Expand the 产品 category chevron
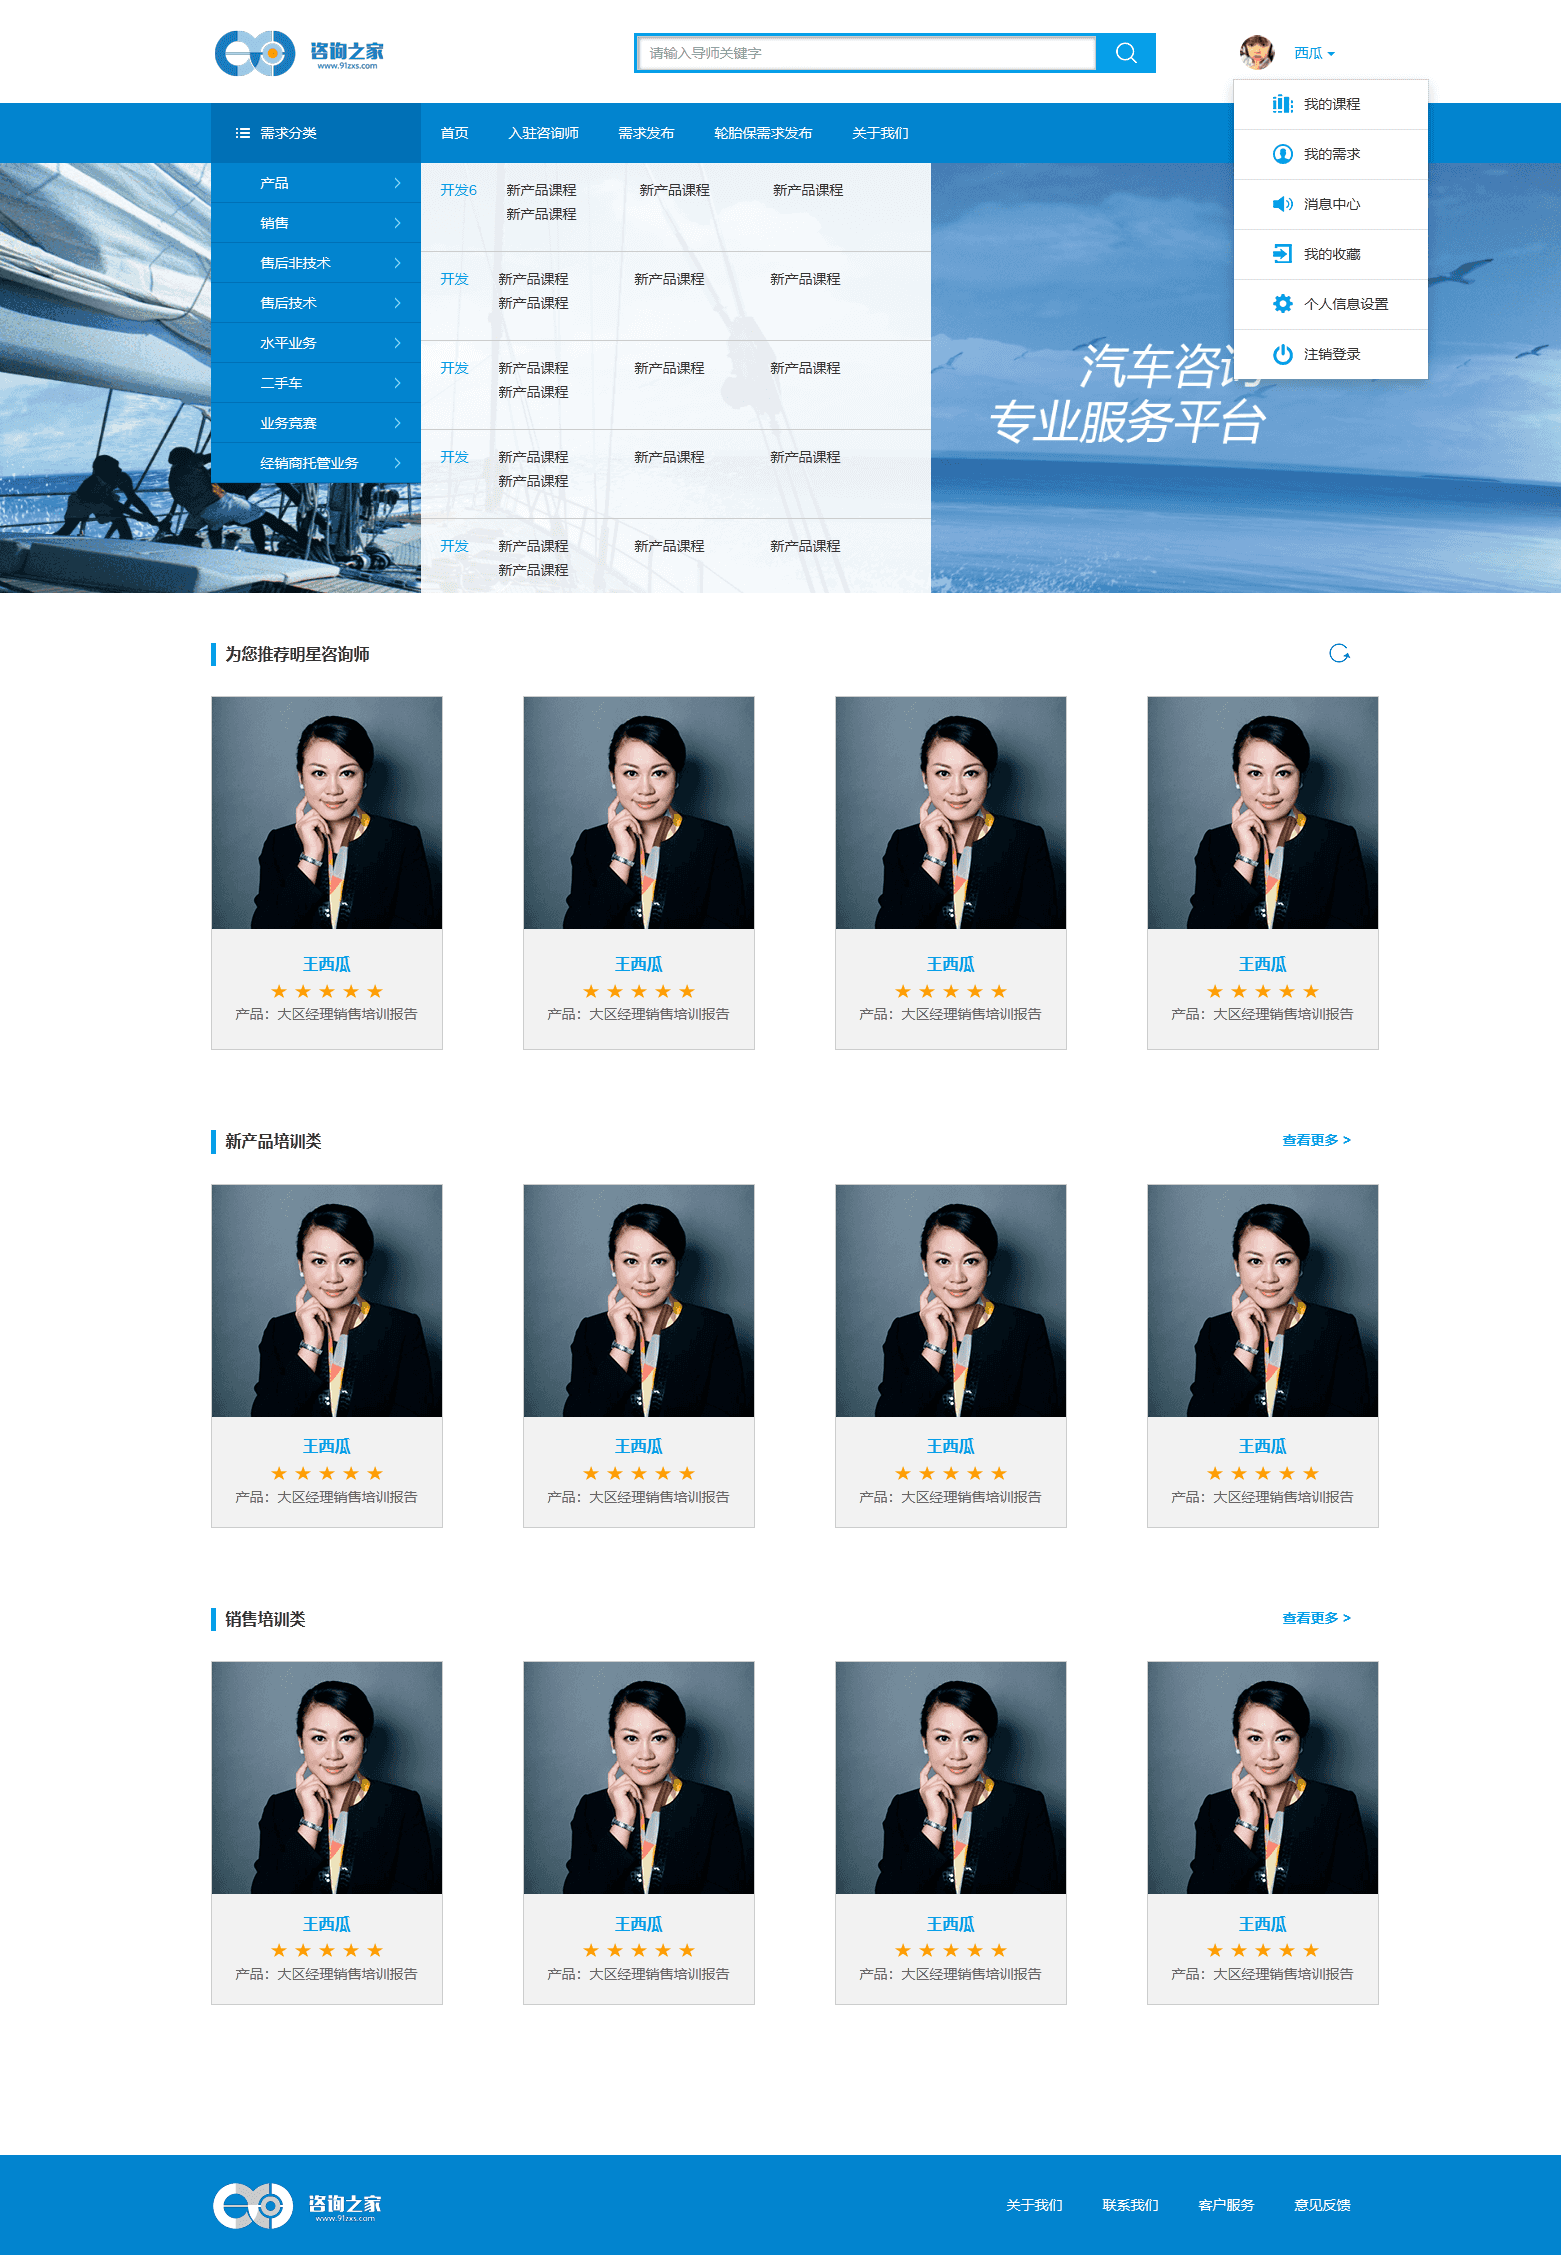The width and height of the screenshot is (1561, 2255). pyautogui.click(x=397, y=183)
